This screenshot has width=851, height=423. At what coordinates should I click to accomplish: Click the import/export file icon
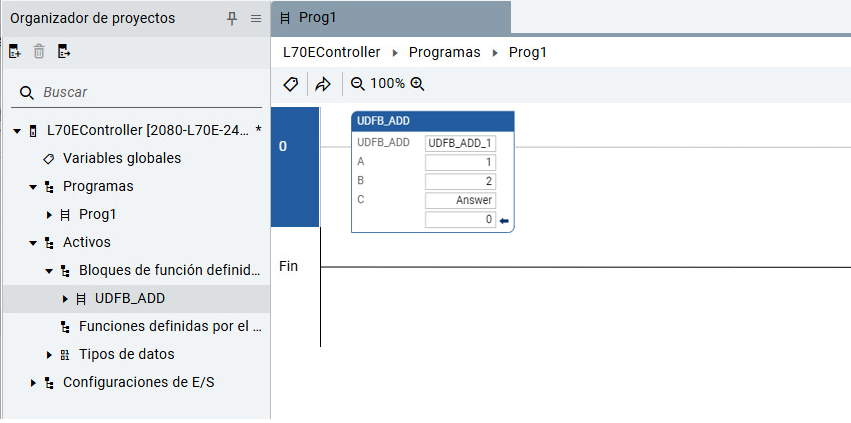coord(64,52)
